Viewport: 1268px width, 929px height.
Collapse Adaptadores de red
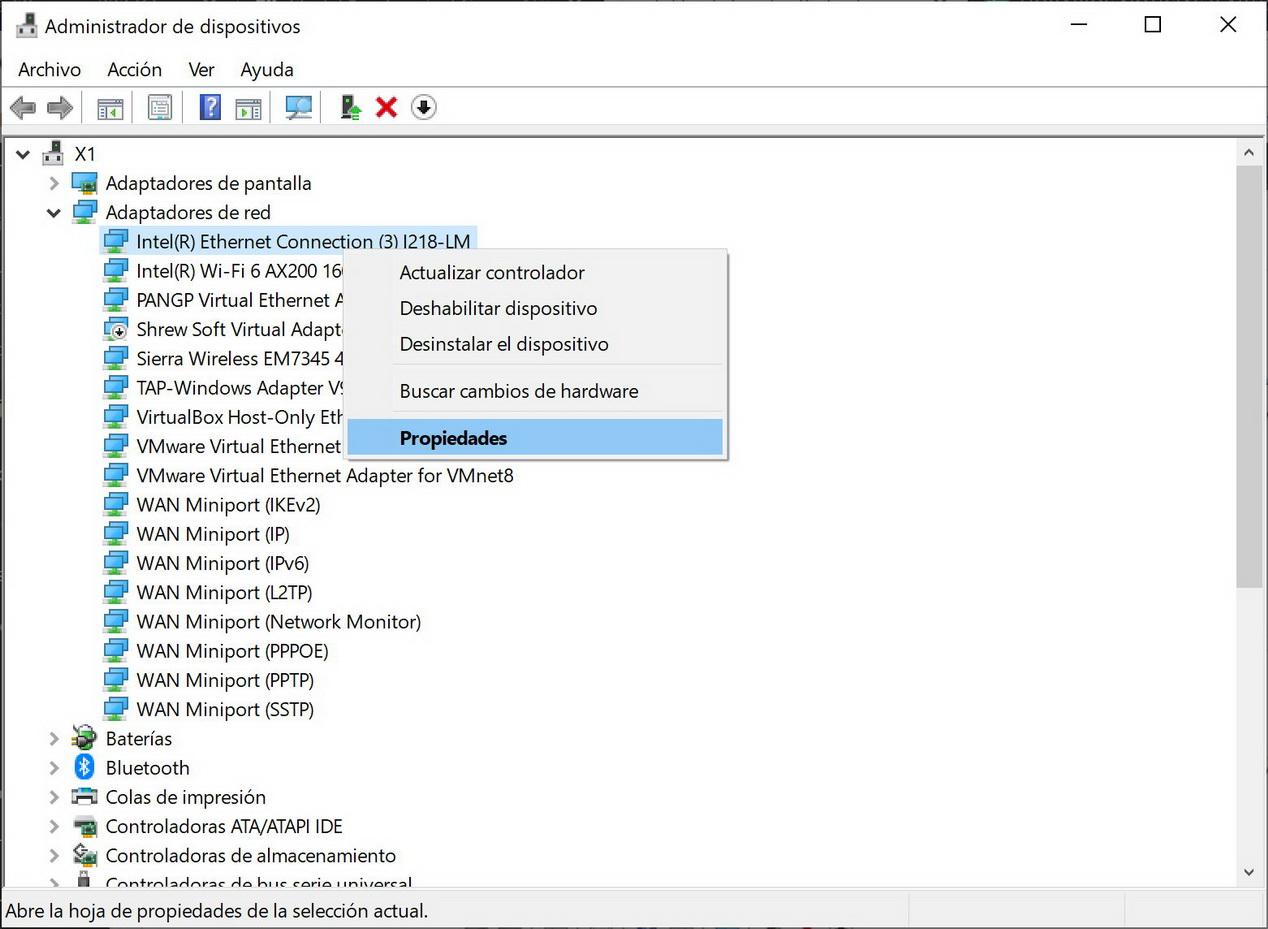coord(54,212)
